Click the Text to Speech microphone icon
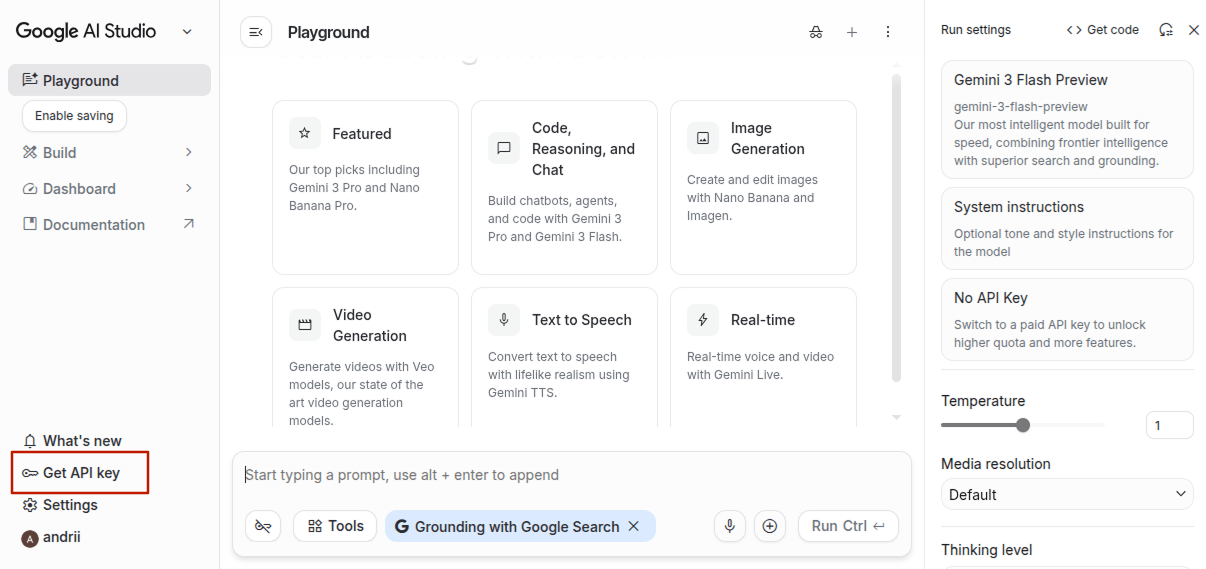 click(504, 320)
